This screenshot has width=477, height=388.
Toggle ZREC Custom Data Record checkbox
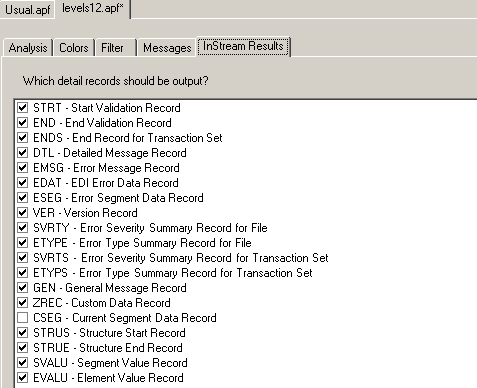click(22, 303)
